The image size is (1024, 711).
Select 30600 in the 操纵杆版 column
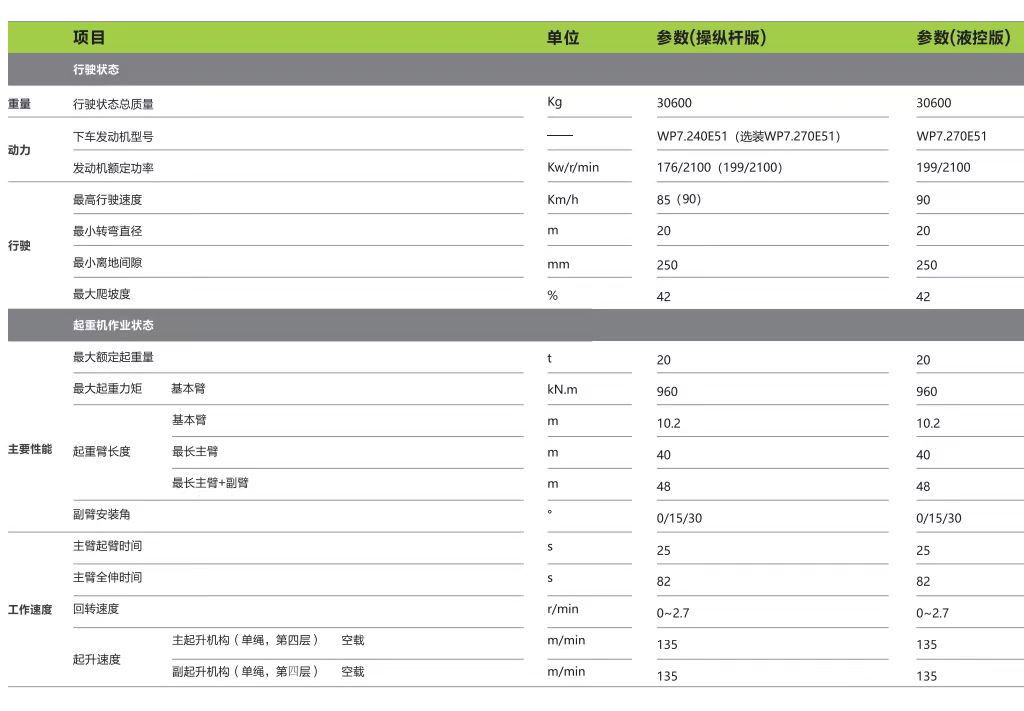[674, 103]
